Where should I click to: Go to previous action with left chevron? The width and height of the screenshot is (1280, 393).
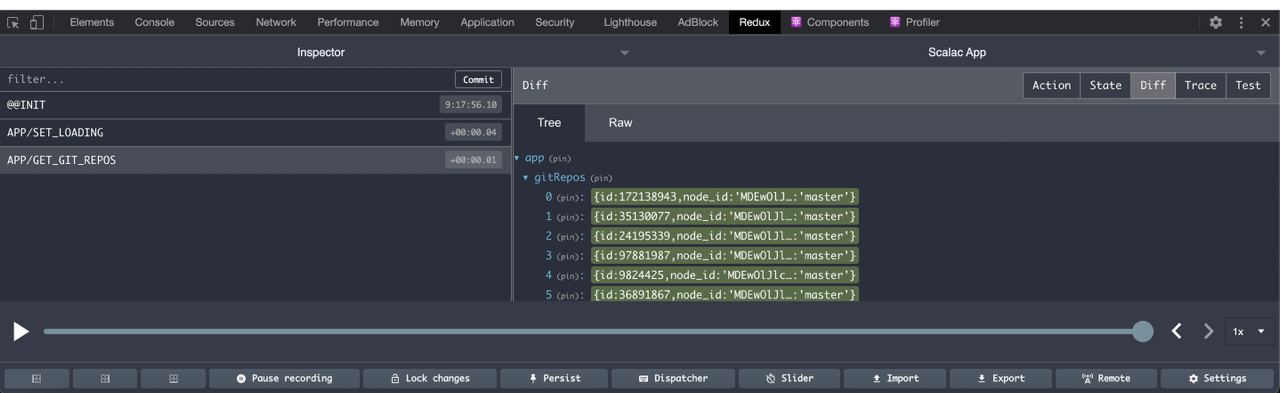(x=1177, y=331)
